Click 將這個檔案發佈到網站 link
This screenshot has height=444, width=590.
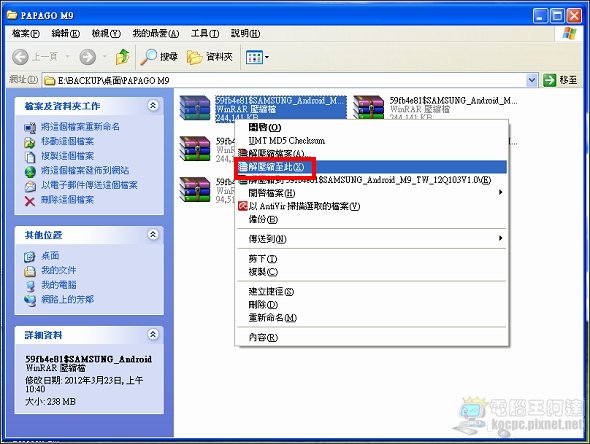(x=85, y=170)
